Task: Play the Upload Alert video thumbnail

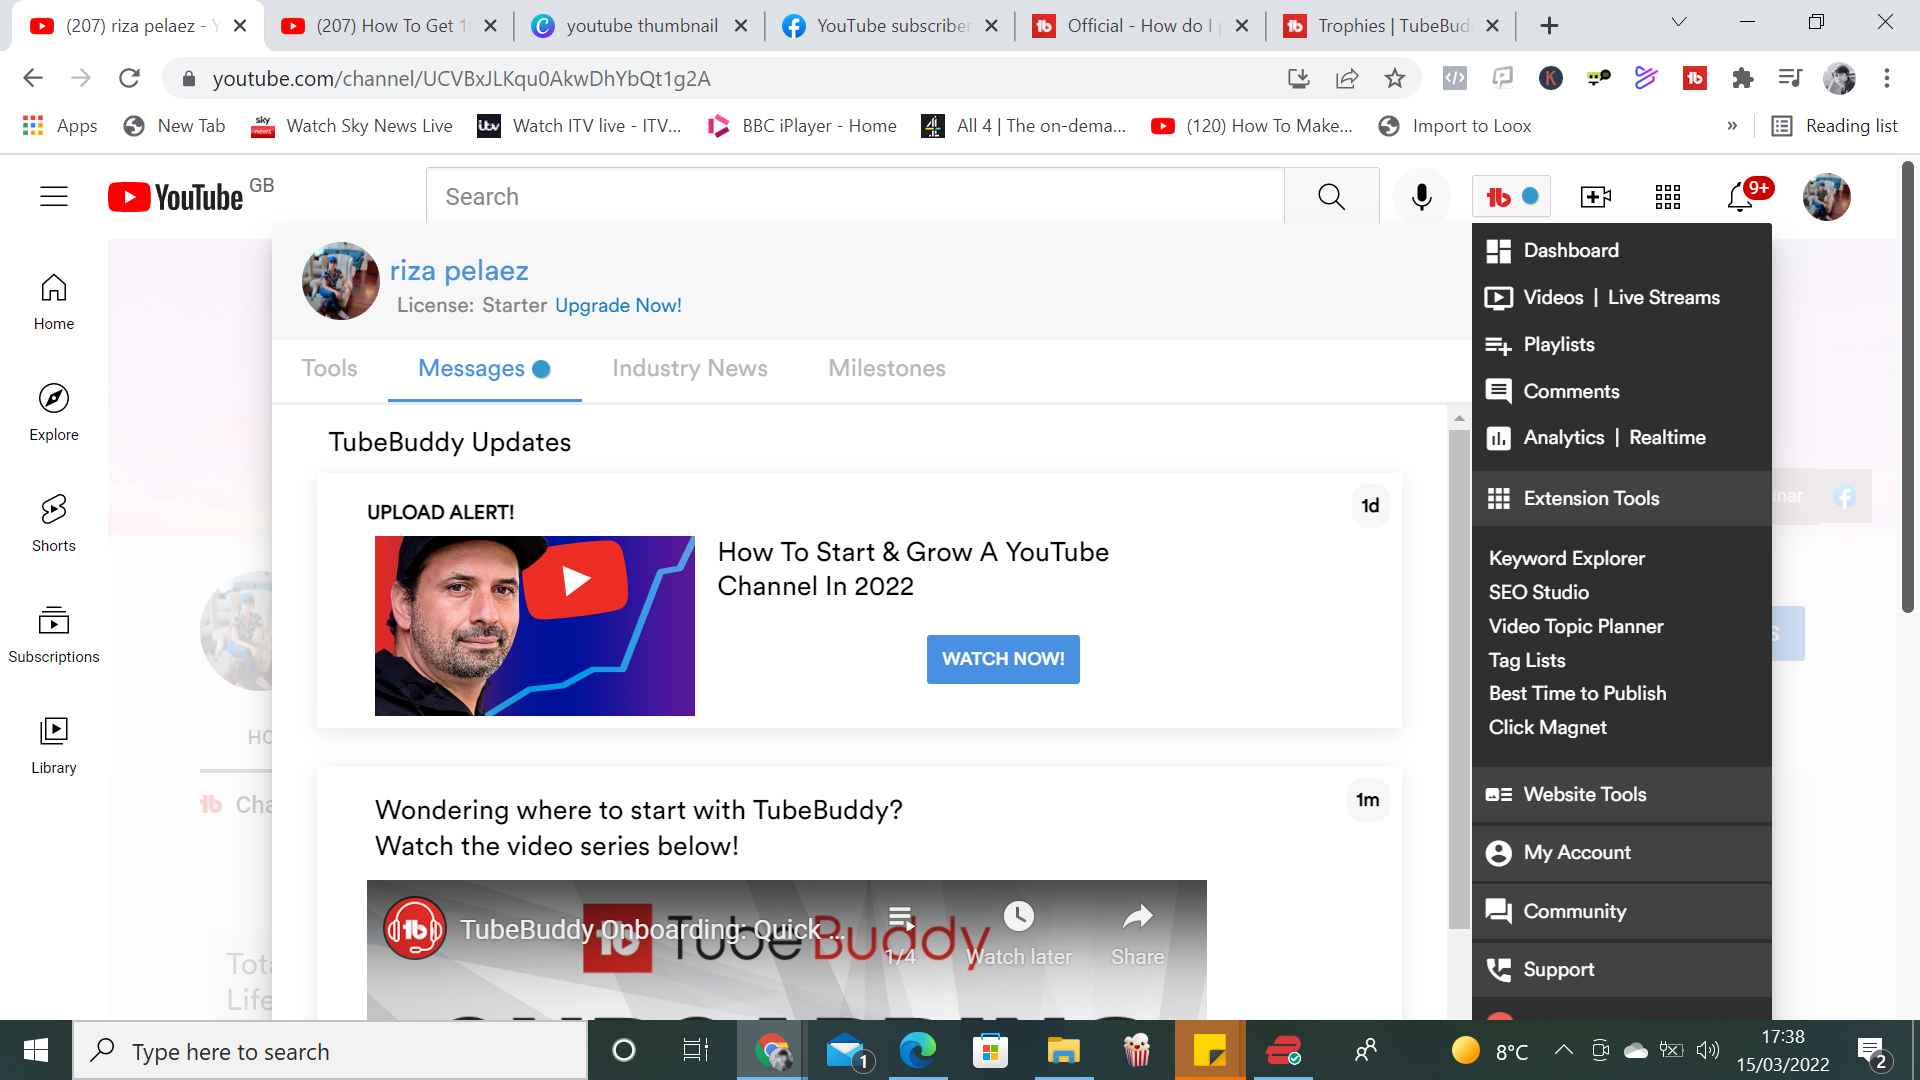Action: click(x=534, y=626)
